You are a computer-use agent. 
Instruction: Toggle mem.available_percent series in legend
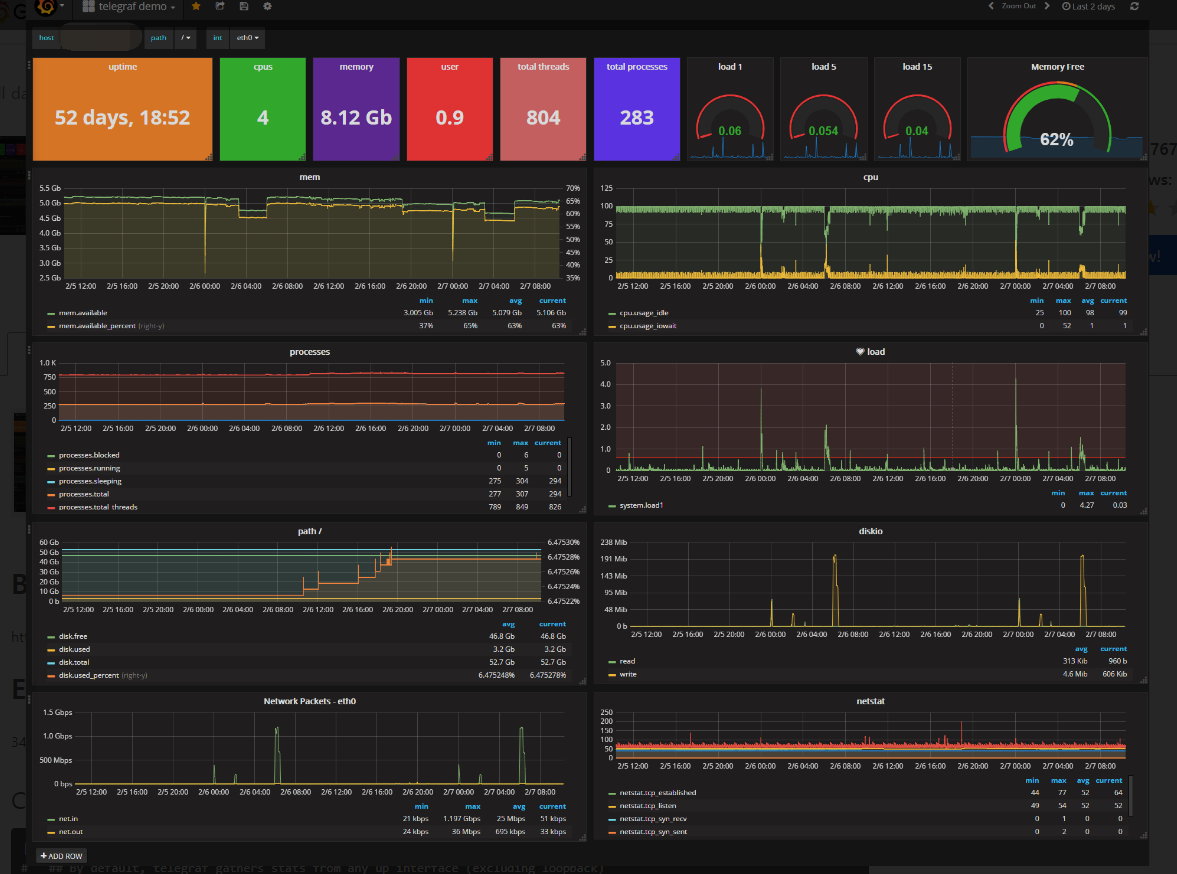(x=97, y=326)
